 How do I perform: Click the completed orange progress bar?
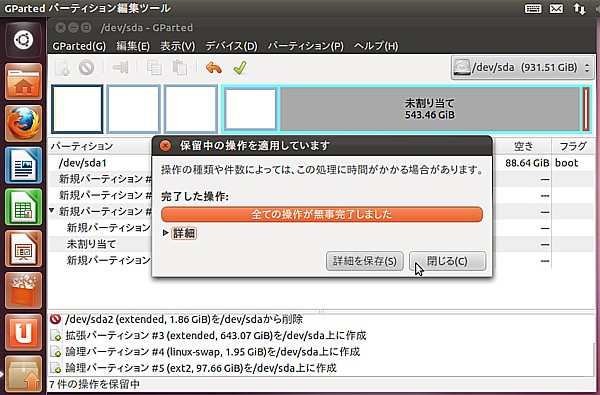(322, 214)
